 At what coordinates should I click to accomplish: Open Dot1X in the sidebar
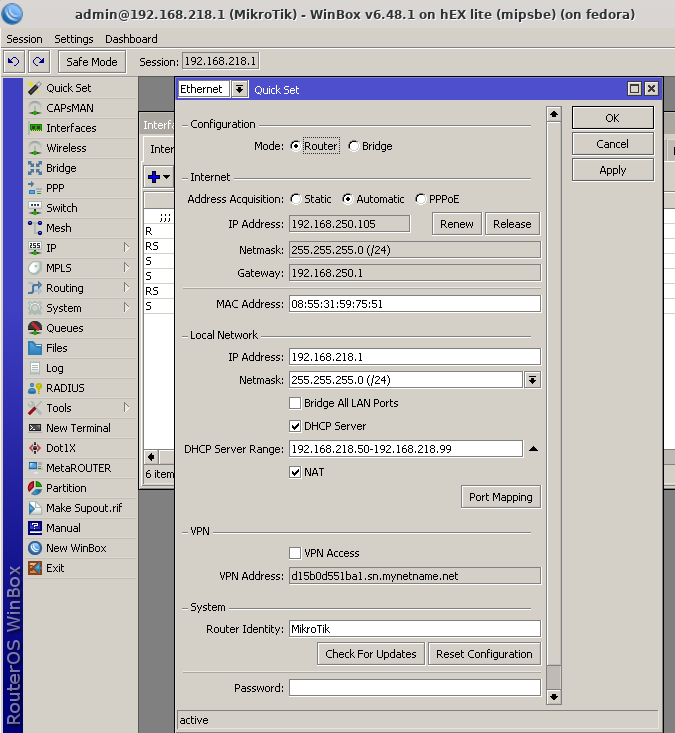[x=80, y=448]
